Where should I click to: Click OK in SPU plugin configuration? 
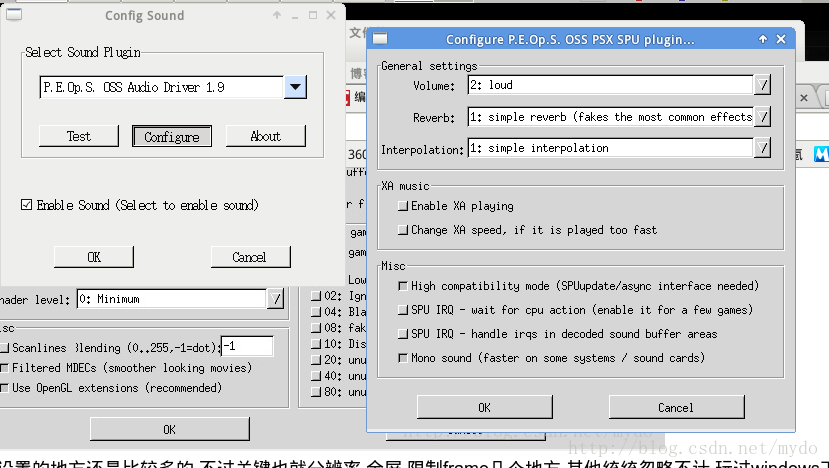(x=485, y=407)
